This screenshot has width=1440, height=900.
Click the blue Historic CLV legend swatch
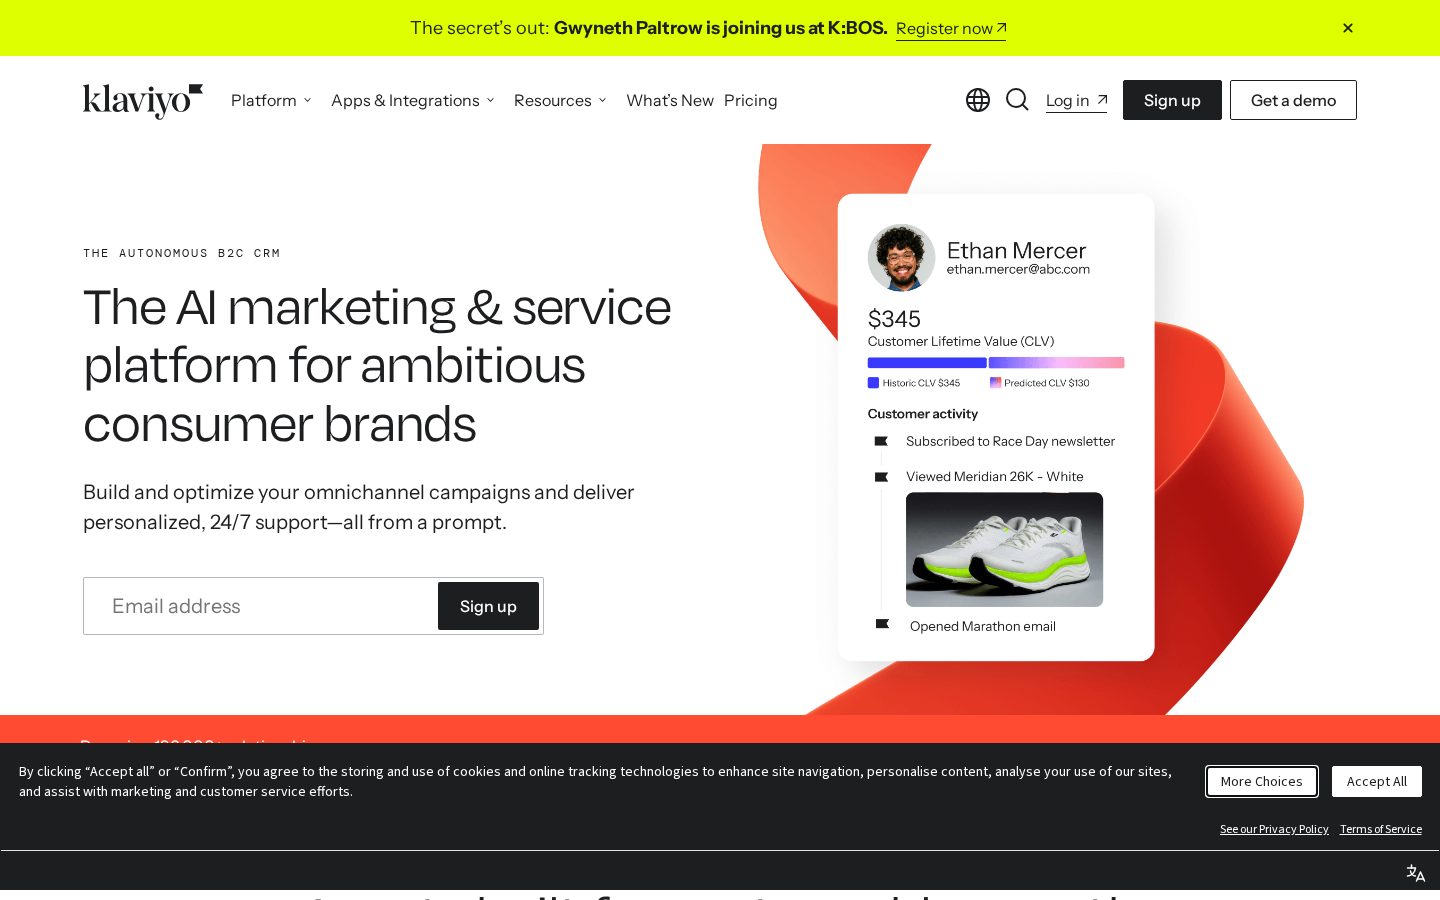click(x=873, y=383)
